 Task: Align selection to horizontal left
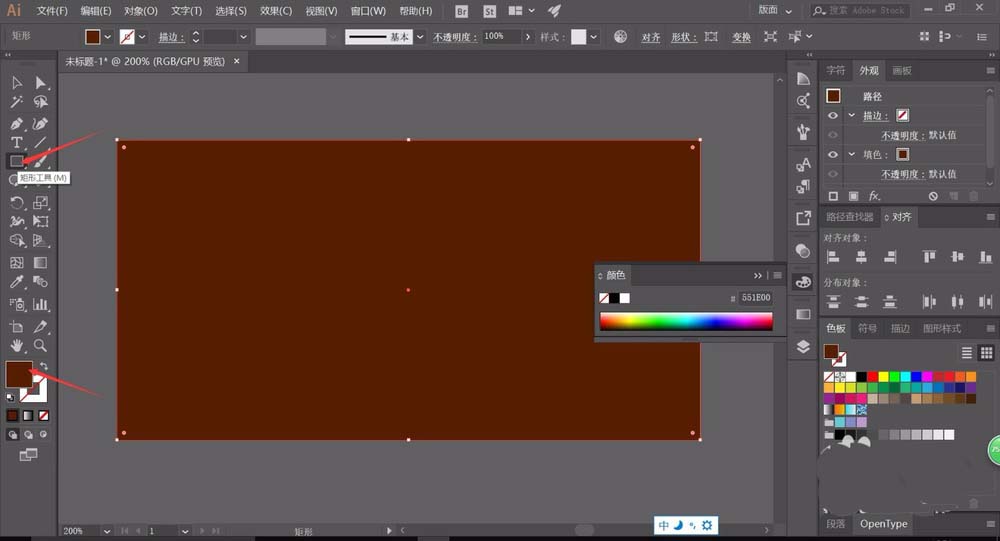coord(832,256)
